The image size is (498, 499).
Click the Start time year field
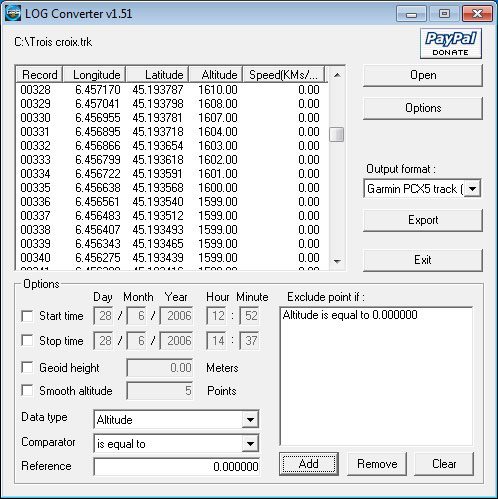pos(176,316)
